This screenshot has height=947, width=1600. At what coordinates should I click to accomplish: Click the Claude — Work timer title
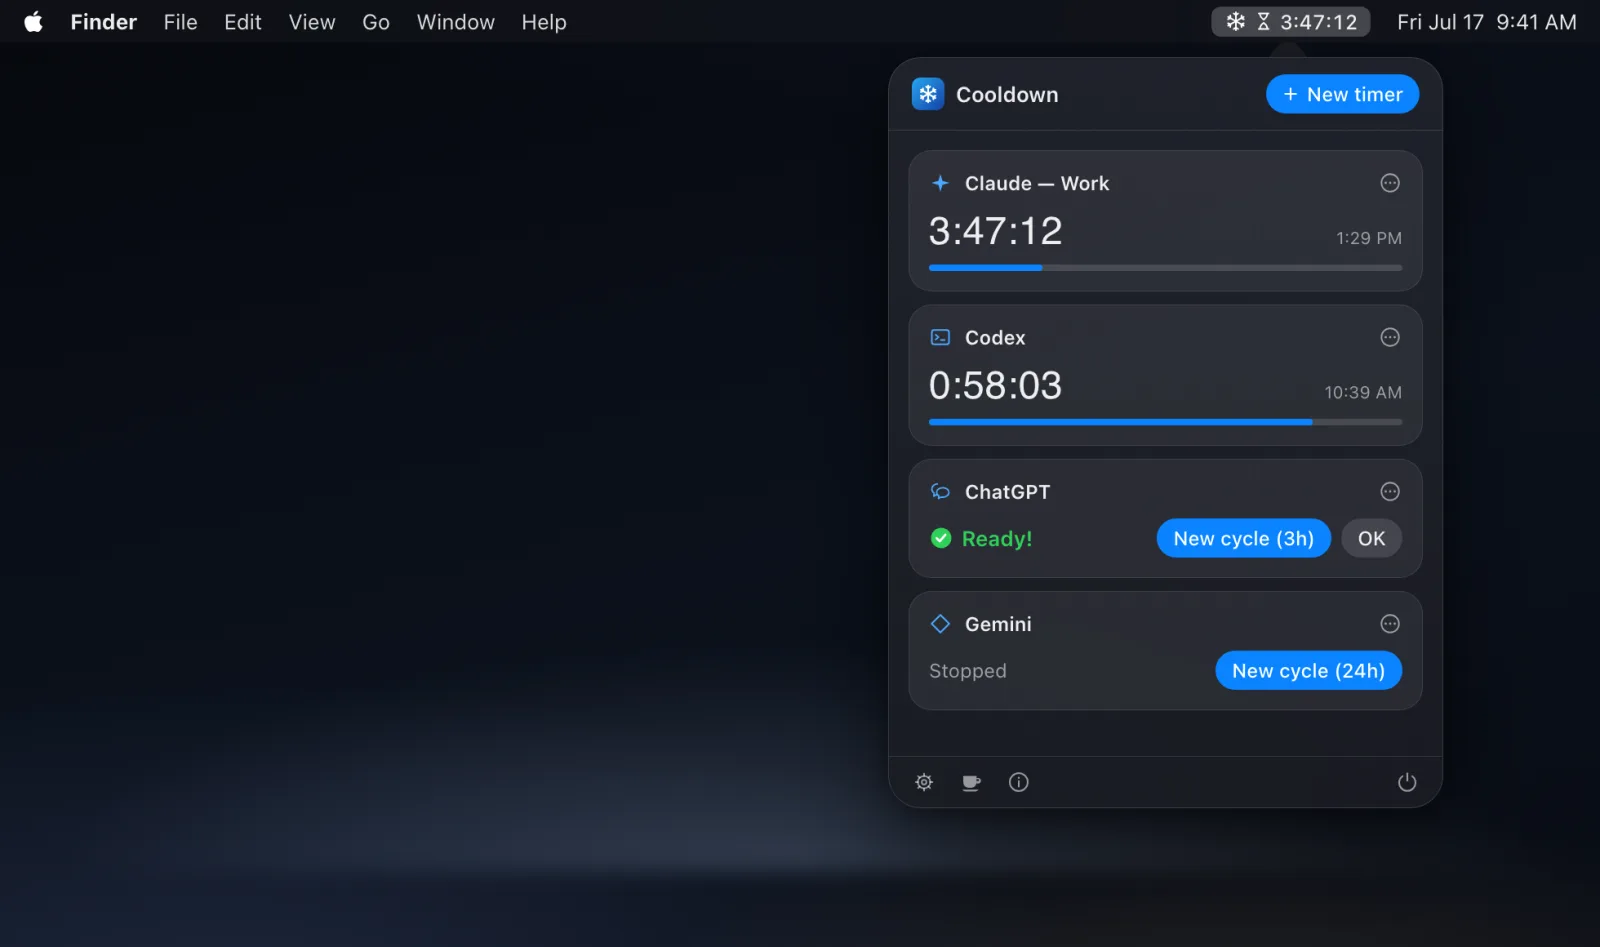pyautogui.click(x=1037, y=183)
